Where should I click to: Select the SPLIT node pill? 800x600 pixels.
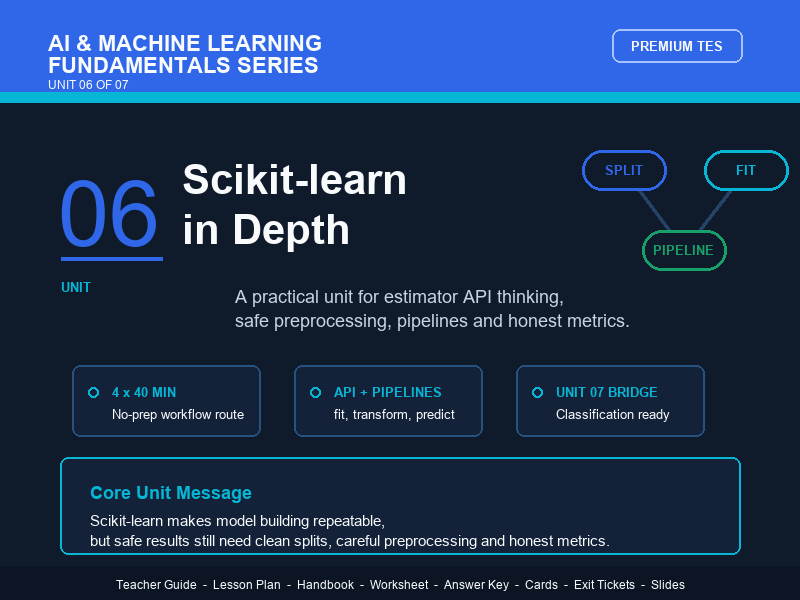pos(624,170)
